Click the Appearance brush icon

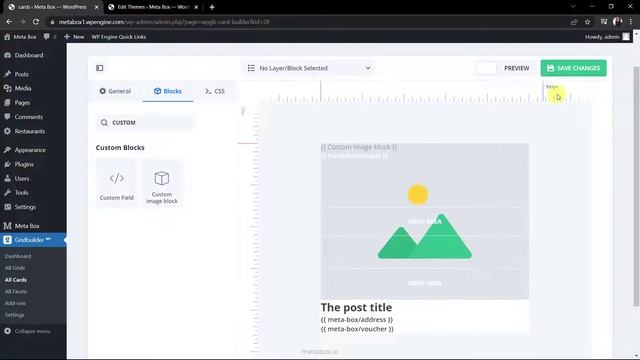pos(7,150)
